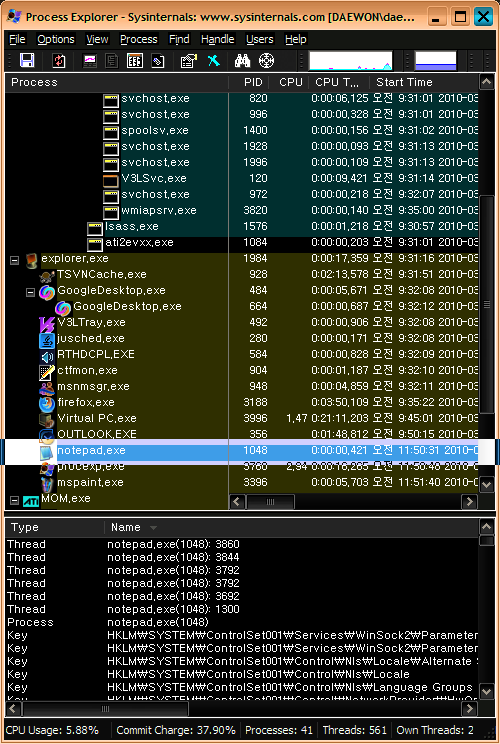Click the Refresh Now toolbar icon
The image size is (500, 744).
point(59,61)
